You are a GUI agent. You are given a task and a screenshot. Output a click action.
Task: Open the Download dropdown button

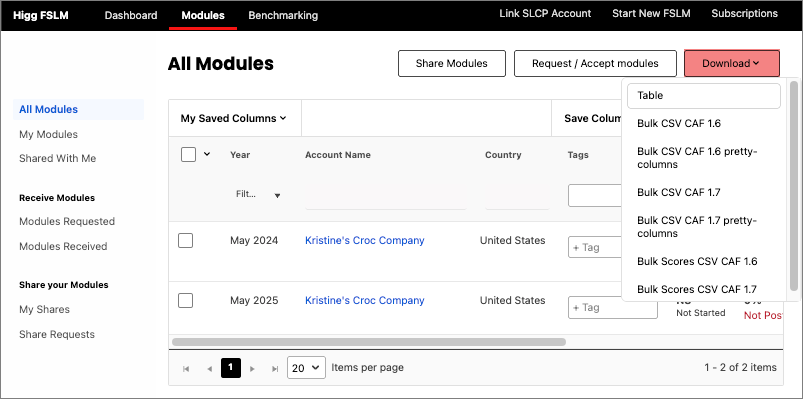click(x=732, y=64)
